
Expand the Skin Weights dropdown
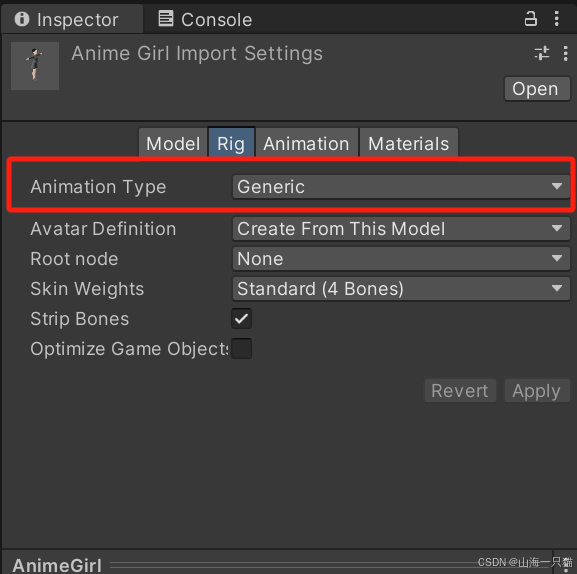click(401, 289)
